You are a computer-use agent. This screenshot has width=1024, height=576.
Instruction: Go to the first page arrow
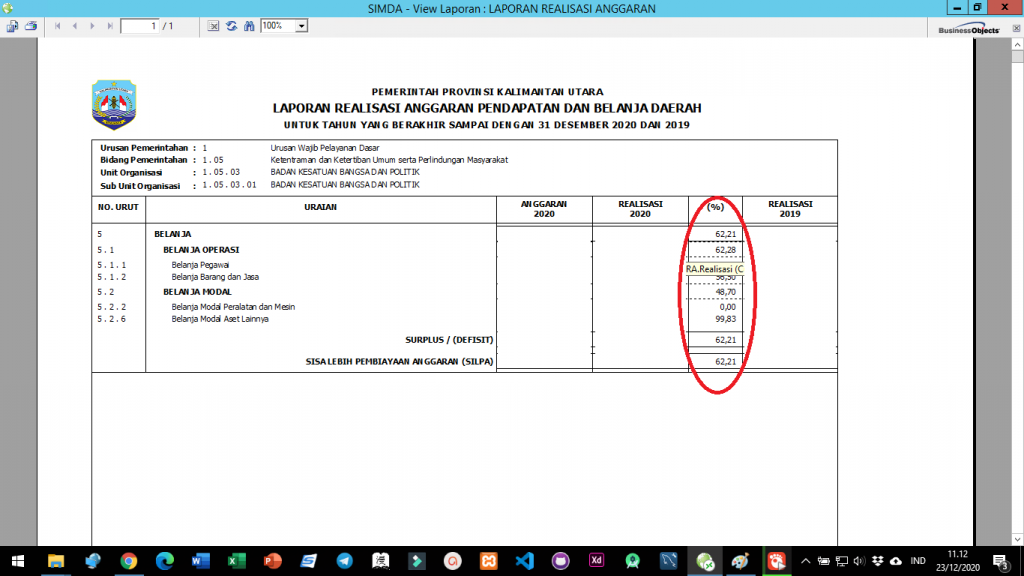58,26
